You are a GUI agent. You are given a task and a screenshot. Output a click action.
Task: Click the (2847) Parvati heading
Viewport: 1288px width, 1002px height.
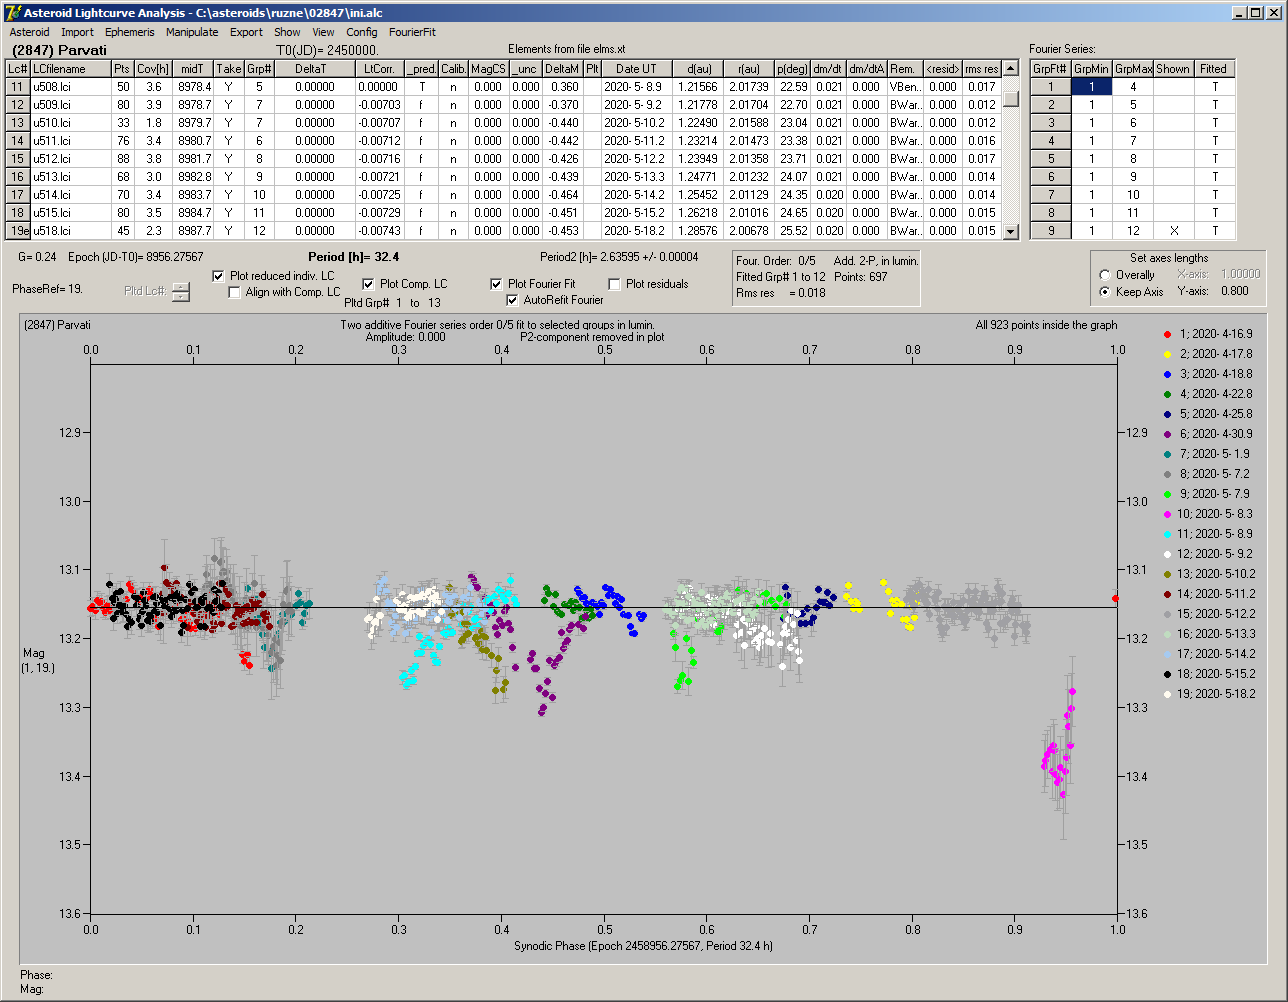[x=59, y=49]
